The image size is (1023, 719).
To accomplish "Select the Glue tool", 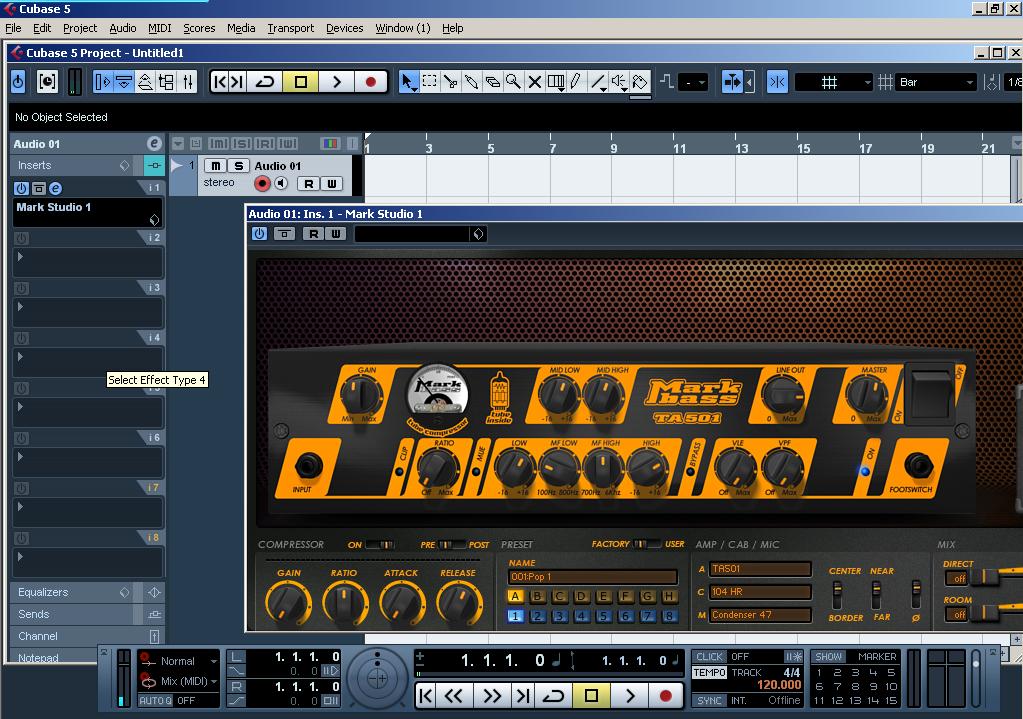I will [x=471, y=82].
